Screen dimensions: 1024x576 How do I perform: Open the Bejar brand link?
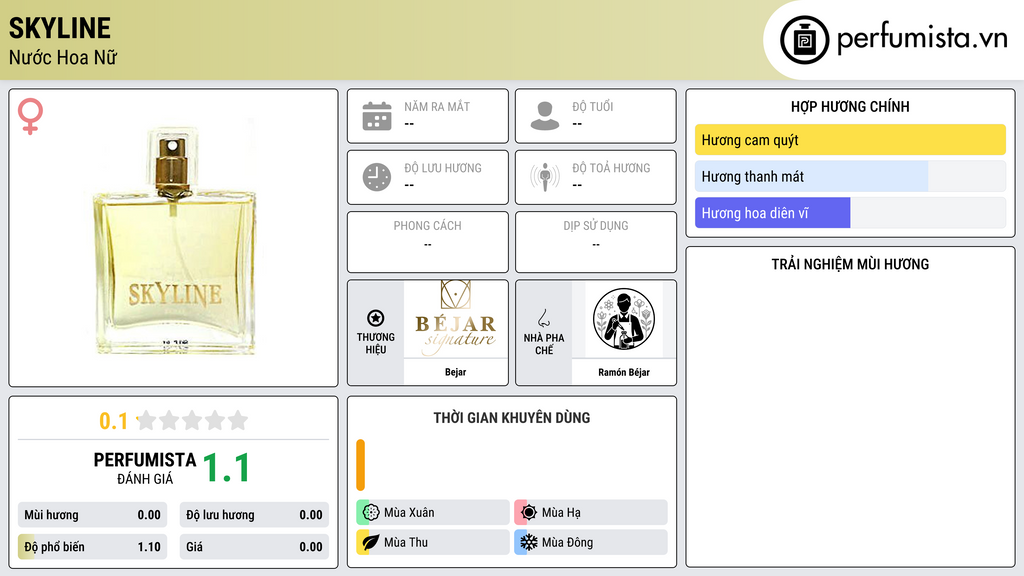(x=455, y=372)
